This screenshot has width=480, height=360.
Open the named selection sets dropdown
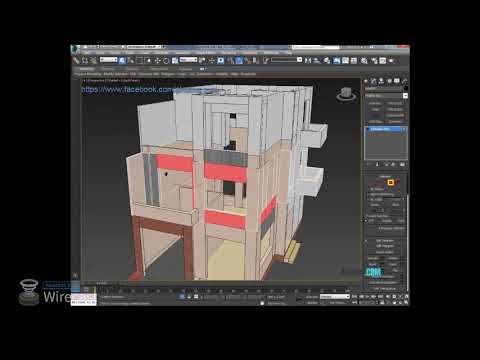point(287,60)
